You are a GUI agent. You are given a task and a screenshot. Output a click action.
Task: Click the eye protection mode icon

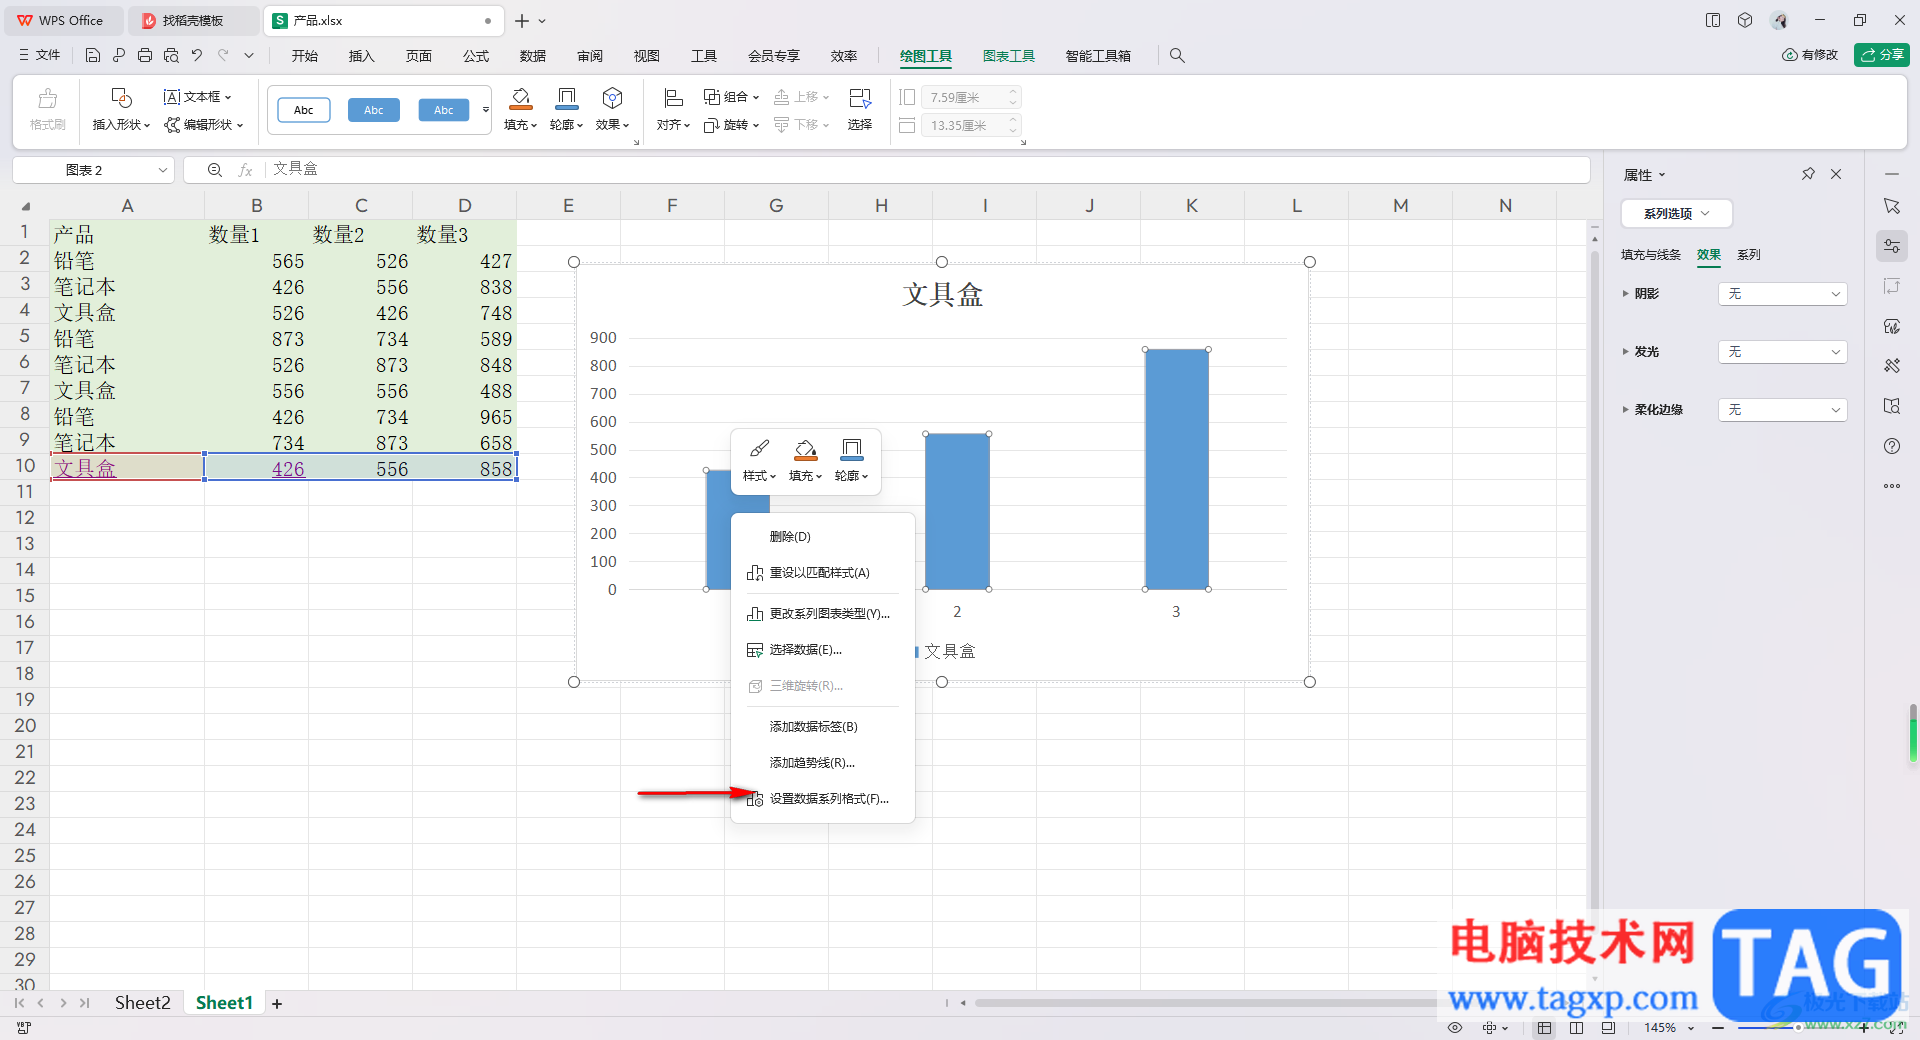[1455, 1028]
